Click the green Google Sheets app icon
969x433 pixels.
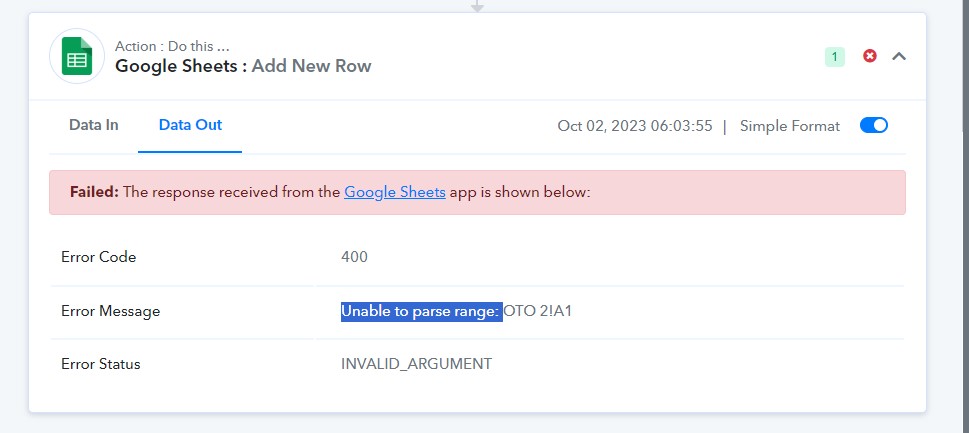click(77, 56)
